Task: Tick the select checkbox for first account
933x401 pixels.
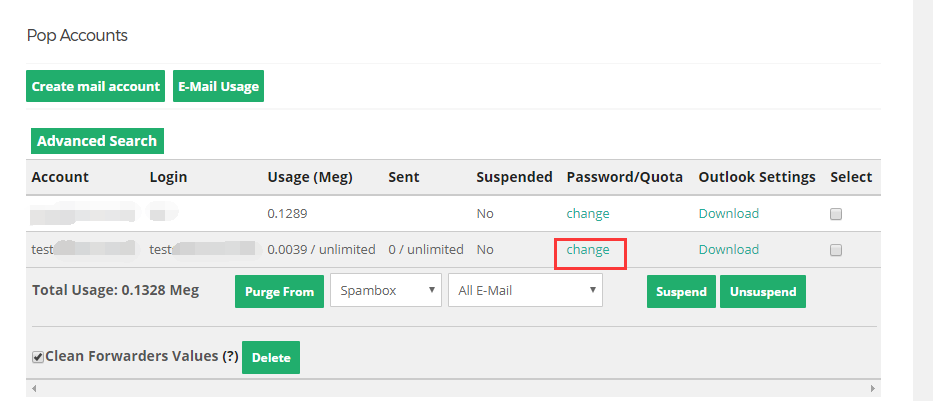Action: (836, 214)
